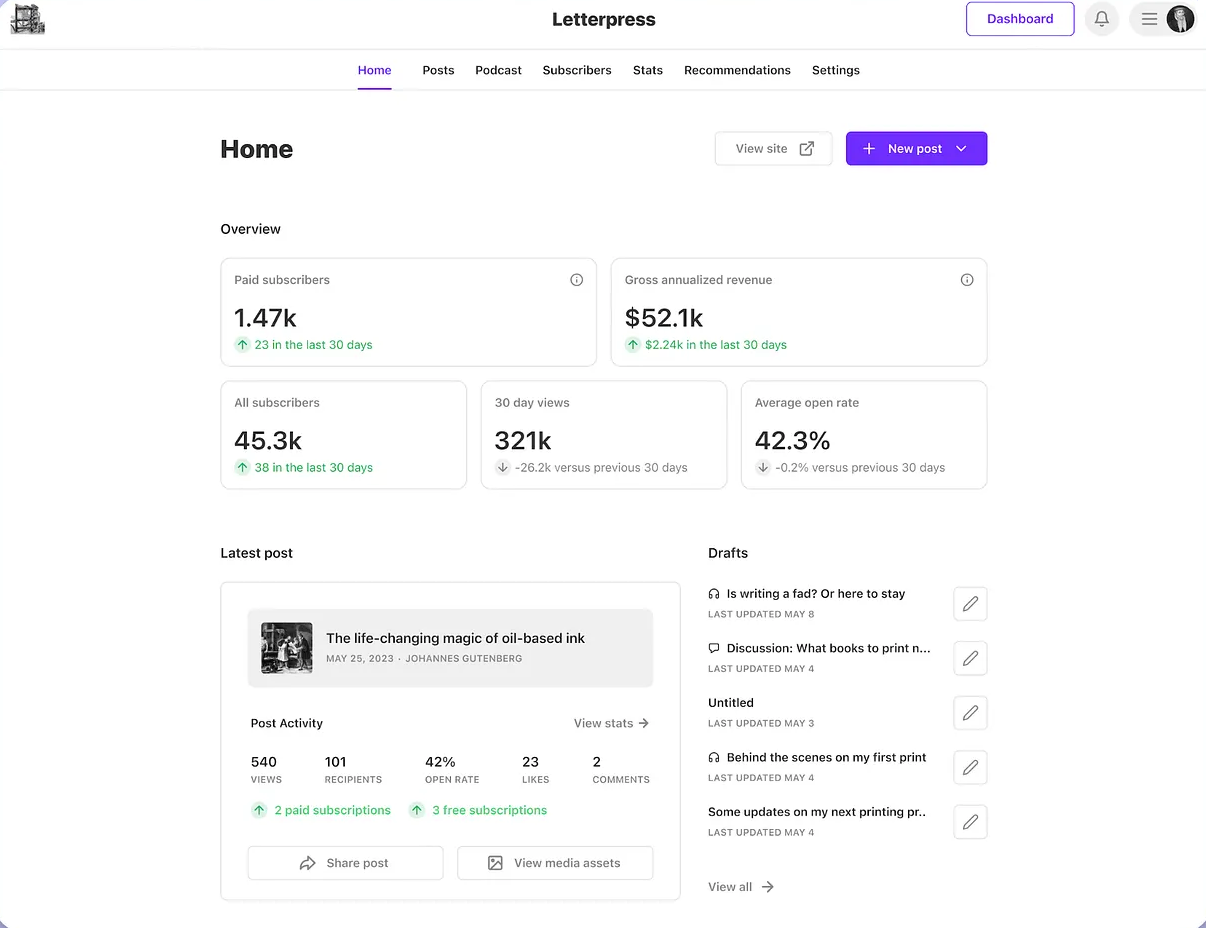Edit the 'Untitled' draft pencil icon
Viewport: 1206px width, 928px height.
pos(970,713)
